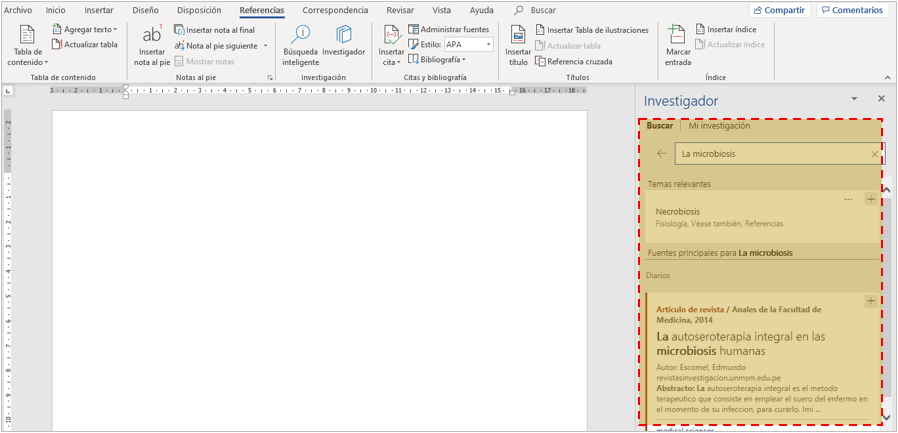Open the Archivo tab
898x433 pixels.
[18, 10]
